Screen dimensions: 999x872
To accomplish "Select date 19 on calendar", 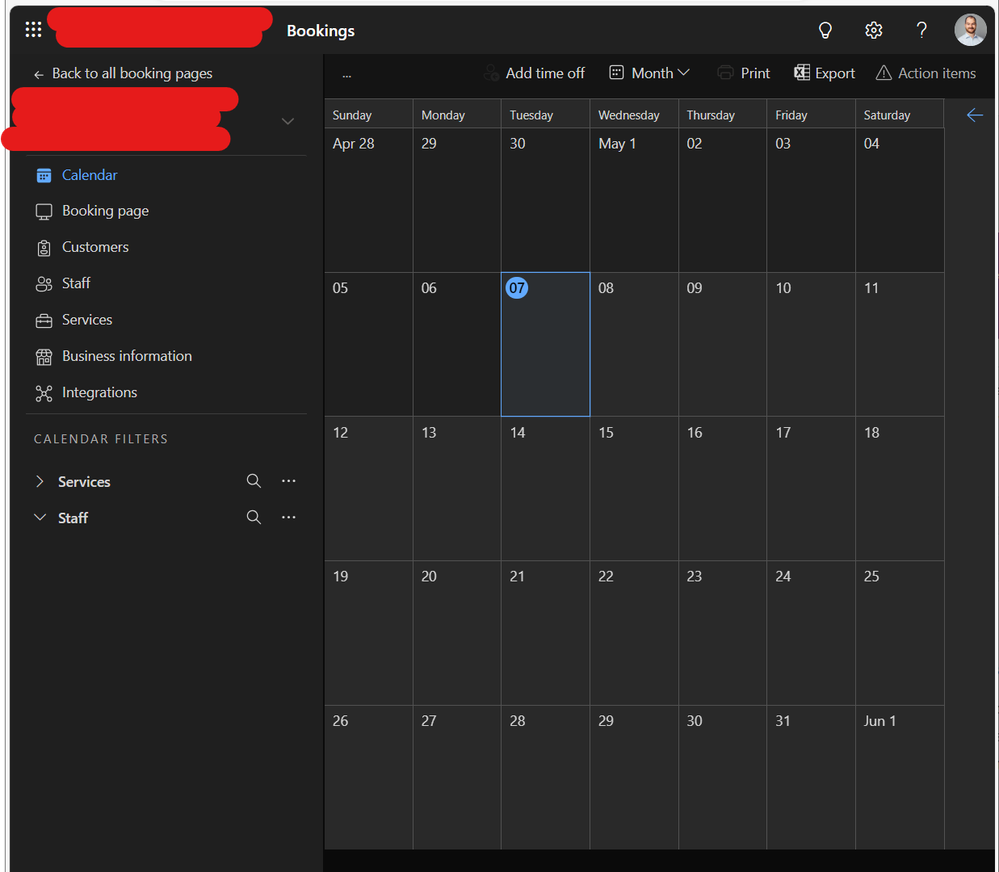I will [368, 633].
